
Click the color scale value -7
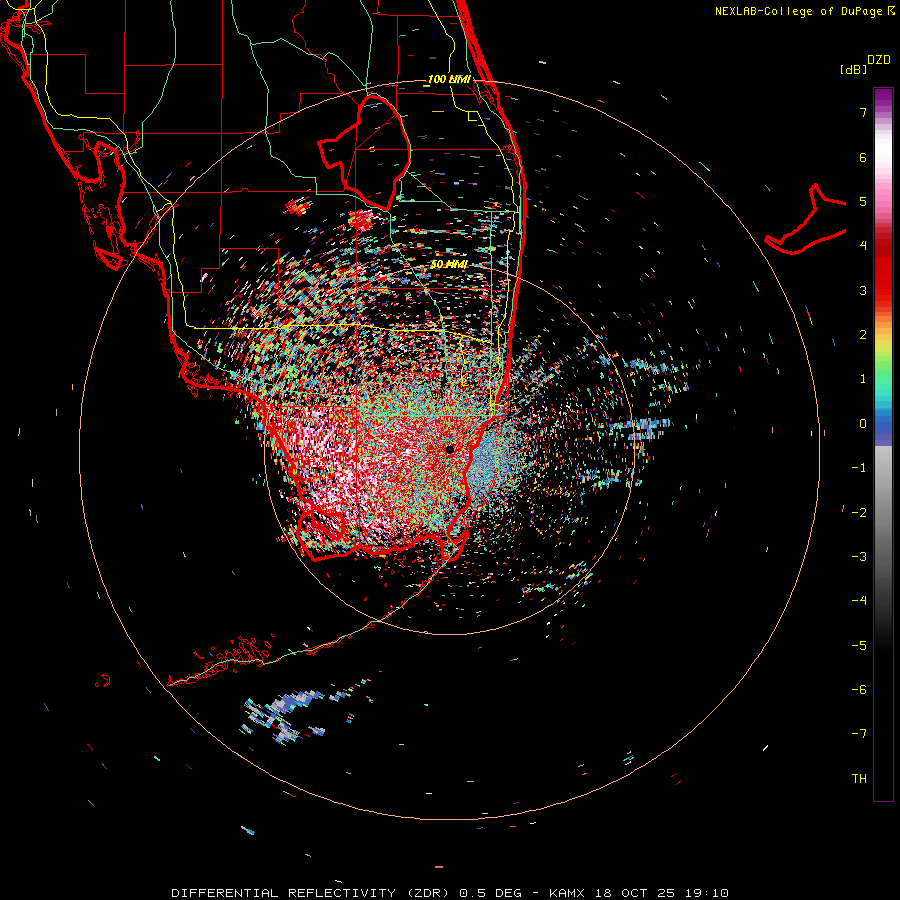pos(859,734)
